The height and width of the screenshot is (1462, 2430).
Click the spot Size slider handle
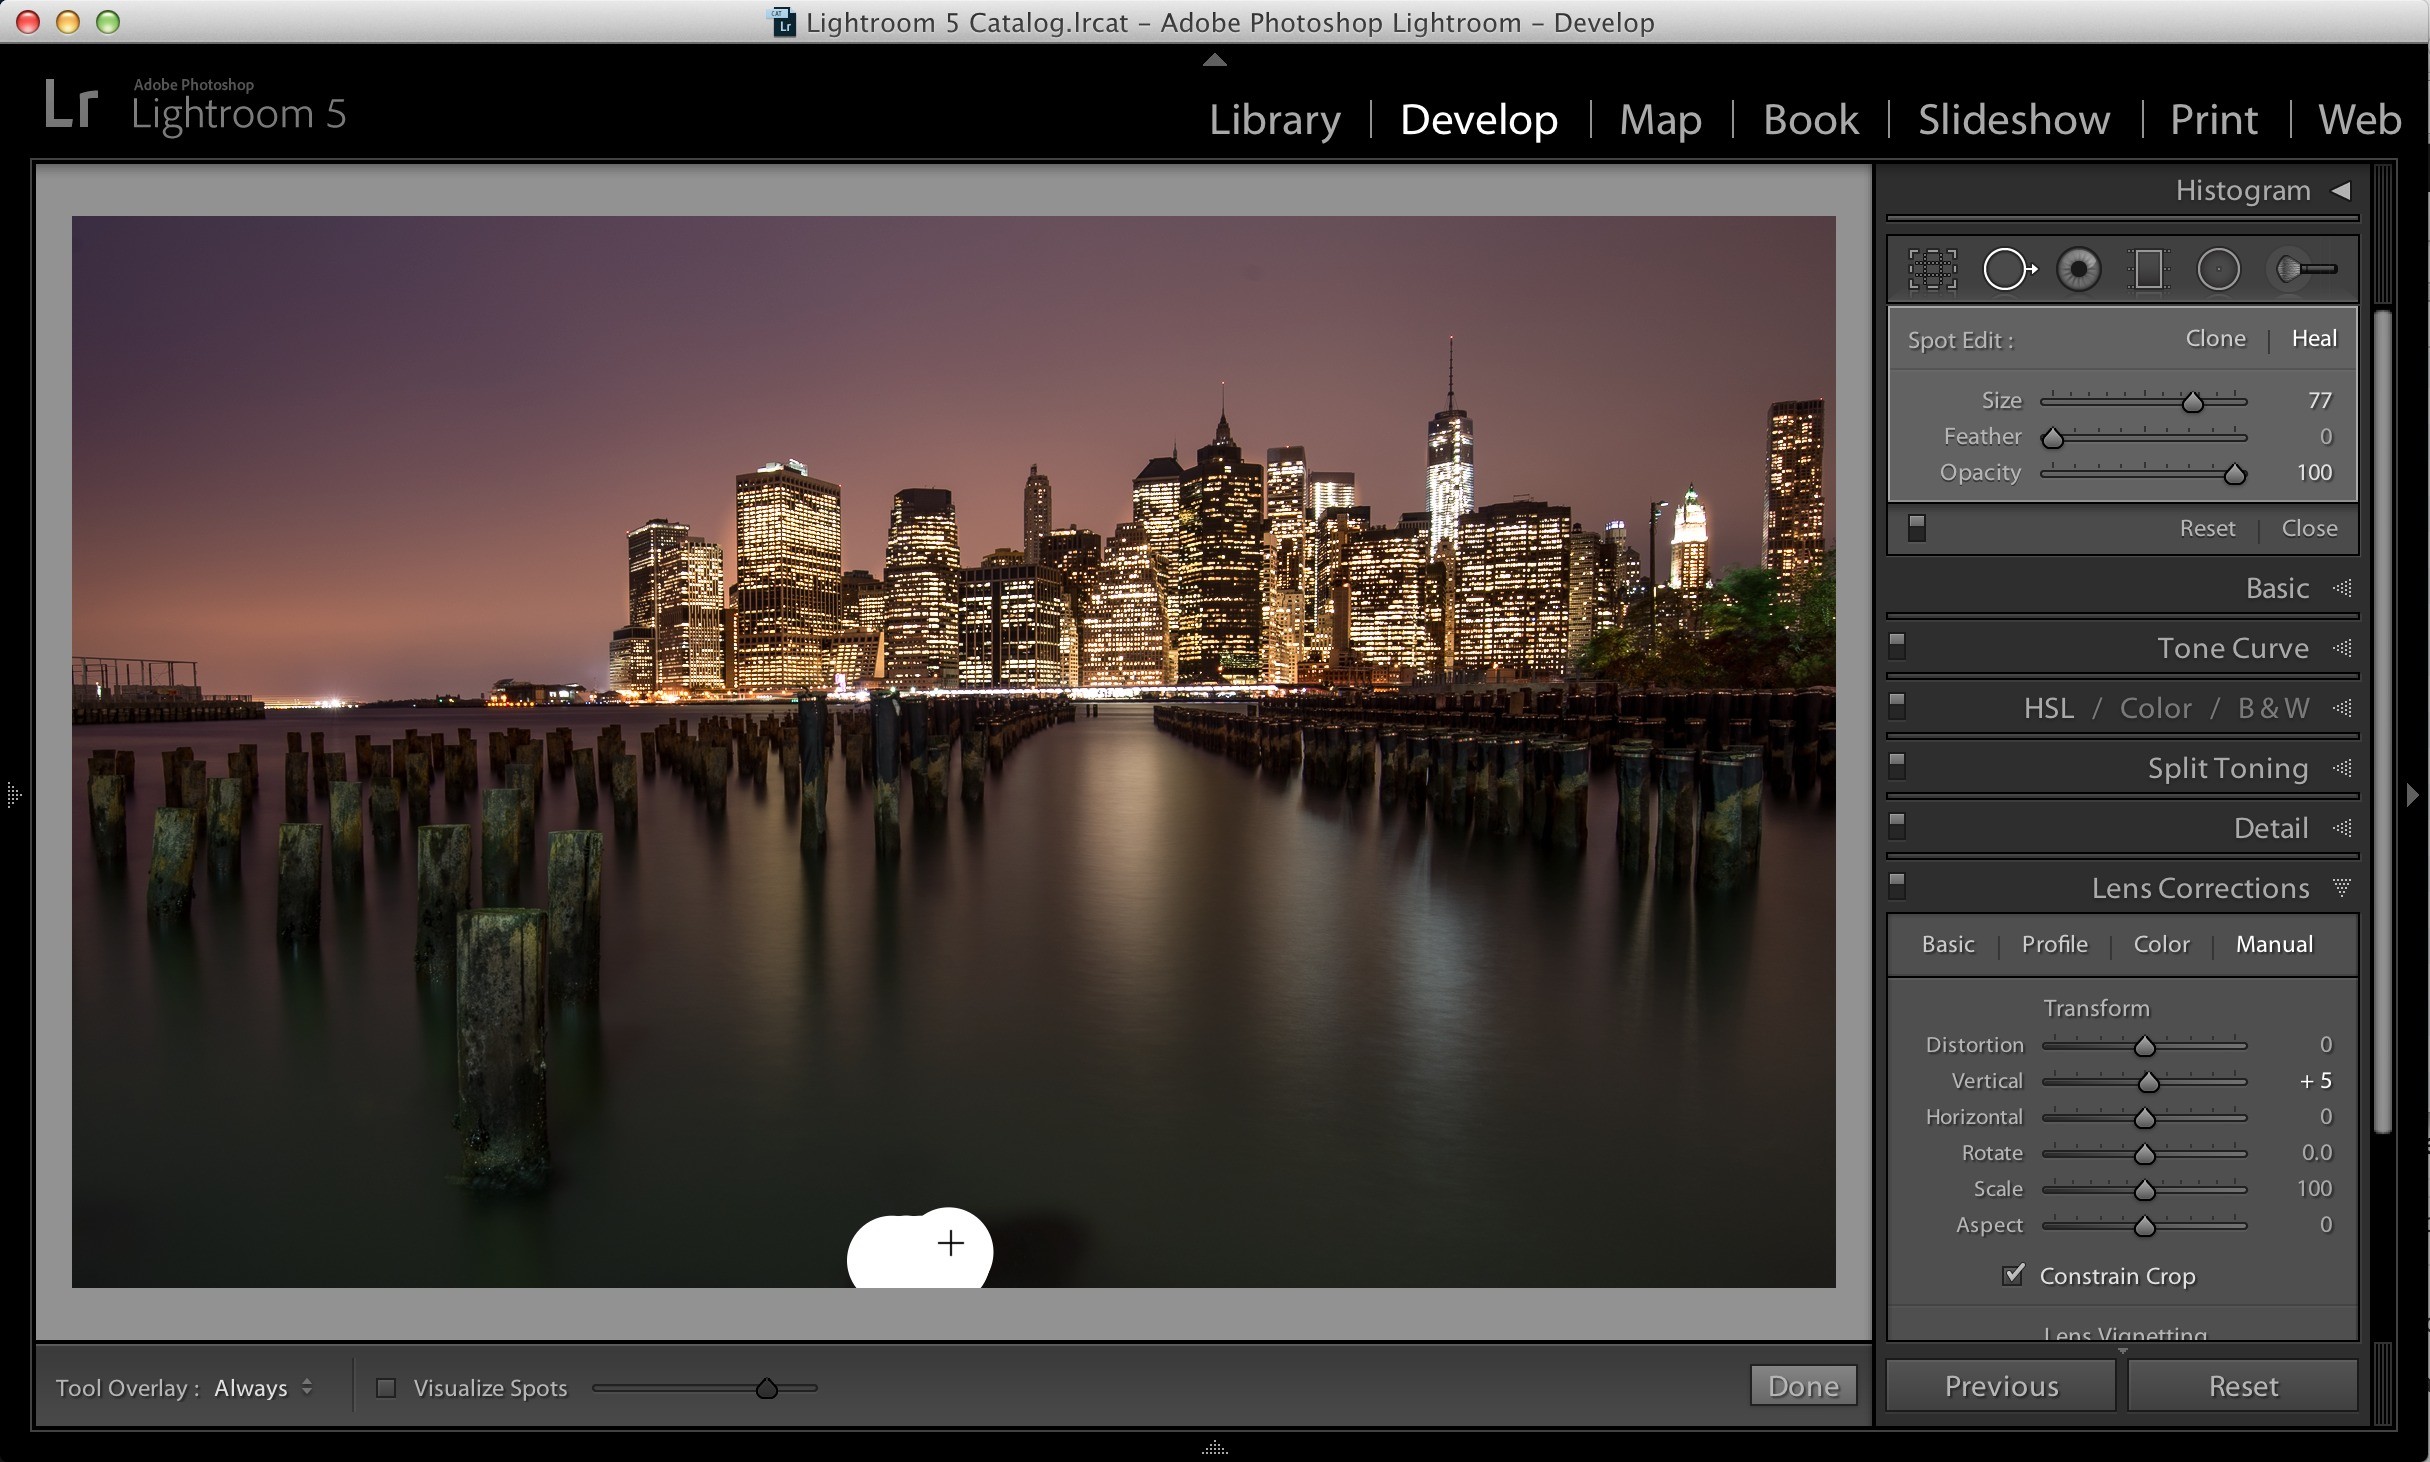tap(2192, 402)
